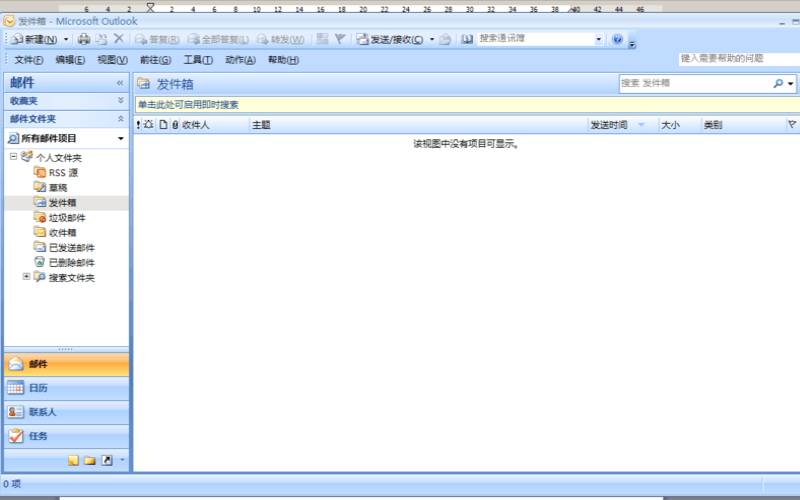Open toolbar options arrow after Help icon
800x500 pixels.
click(632, 43)
